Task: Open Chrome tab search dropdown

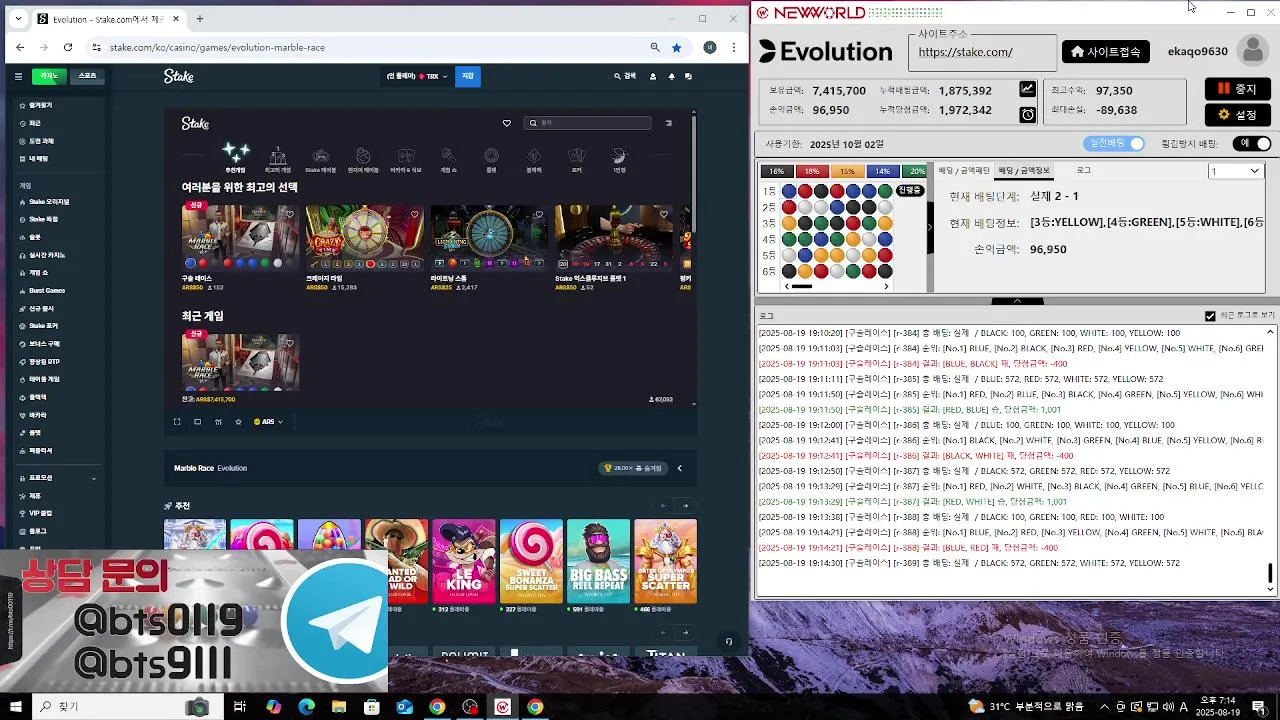Action: [17, 18]
